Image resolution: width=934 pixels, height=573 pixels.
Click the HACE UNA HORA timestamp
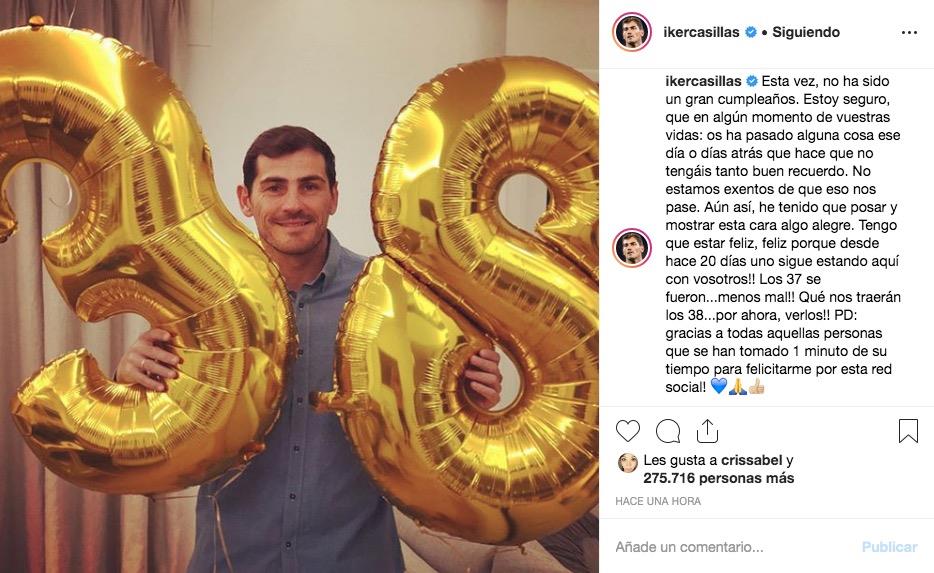pos(658,501)
